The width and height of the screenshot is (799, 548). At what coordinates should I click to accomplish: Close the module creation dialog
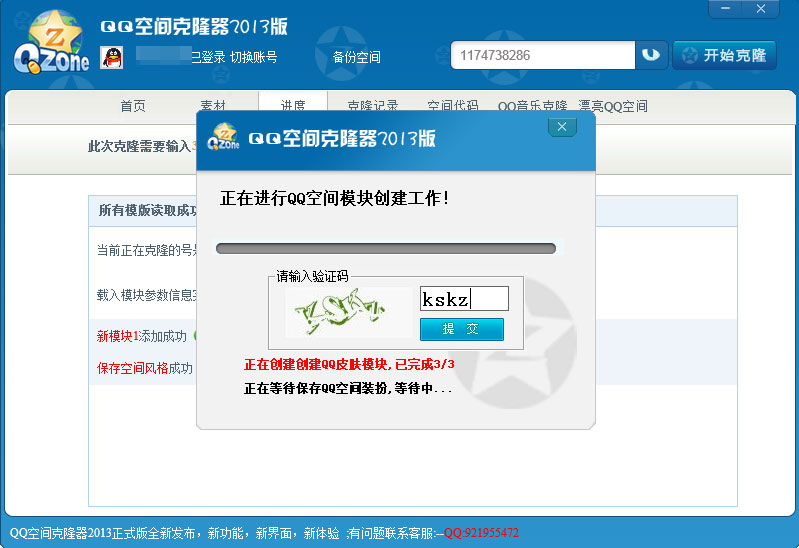click(x=562, y=127)
